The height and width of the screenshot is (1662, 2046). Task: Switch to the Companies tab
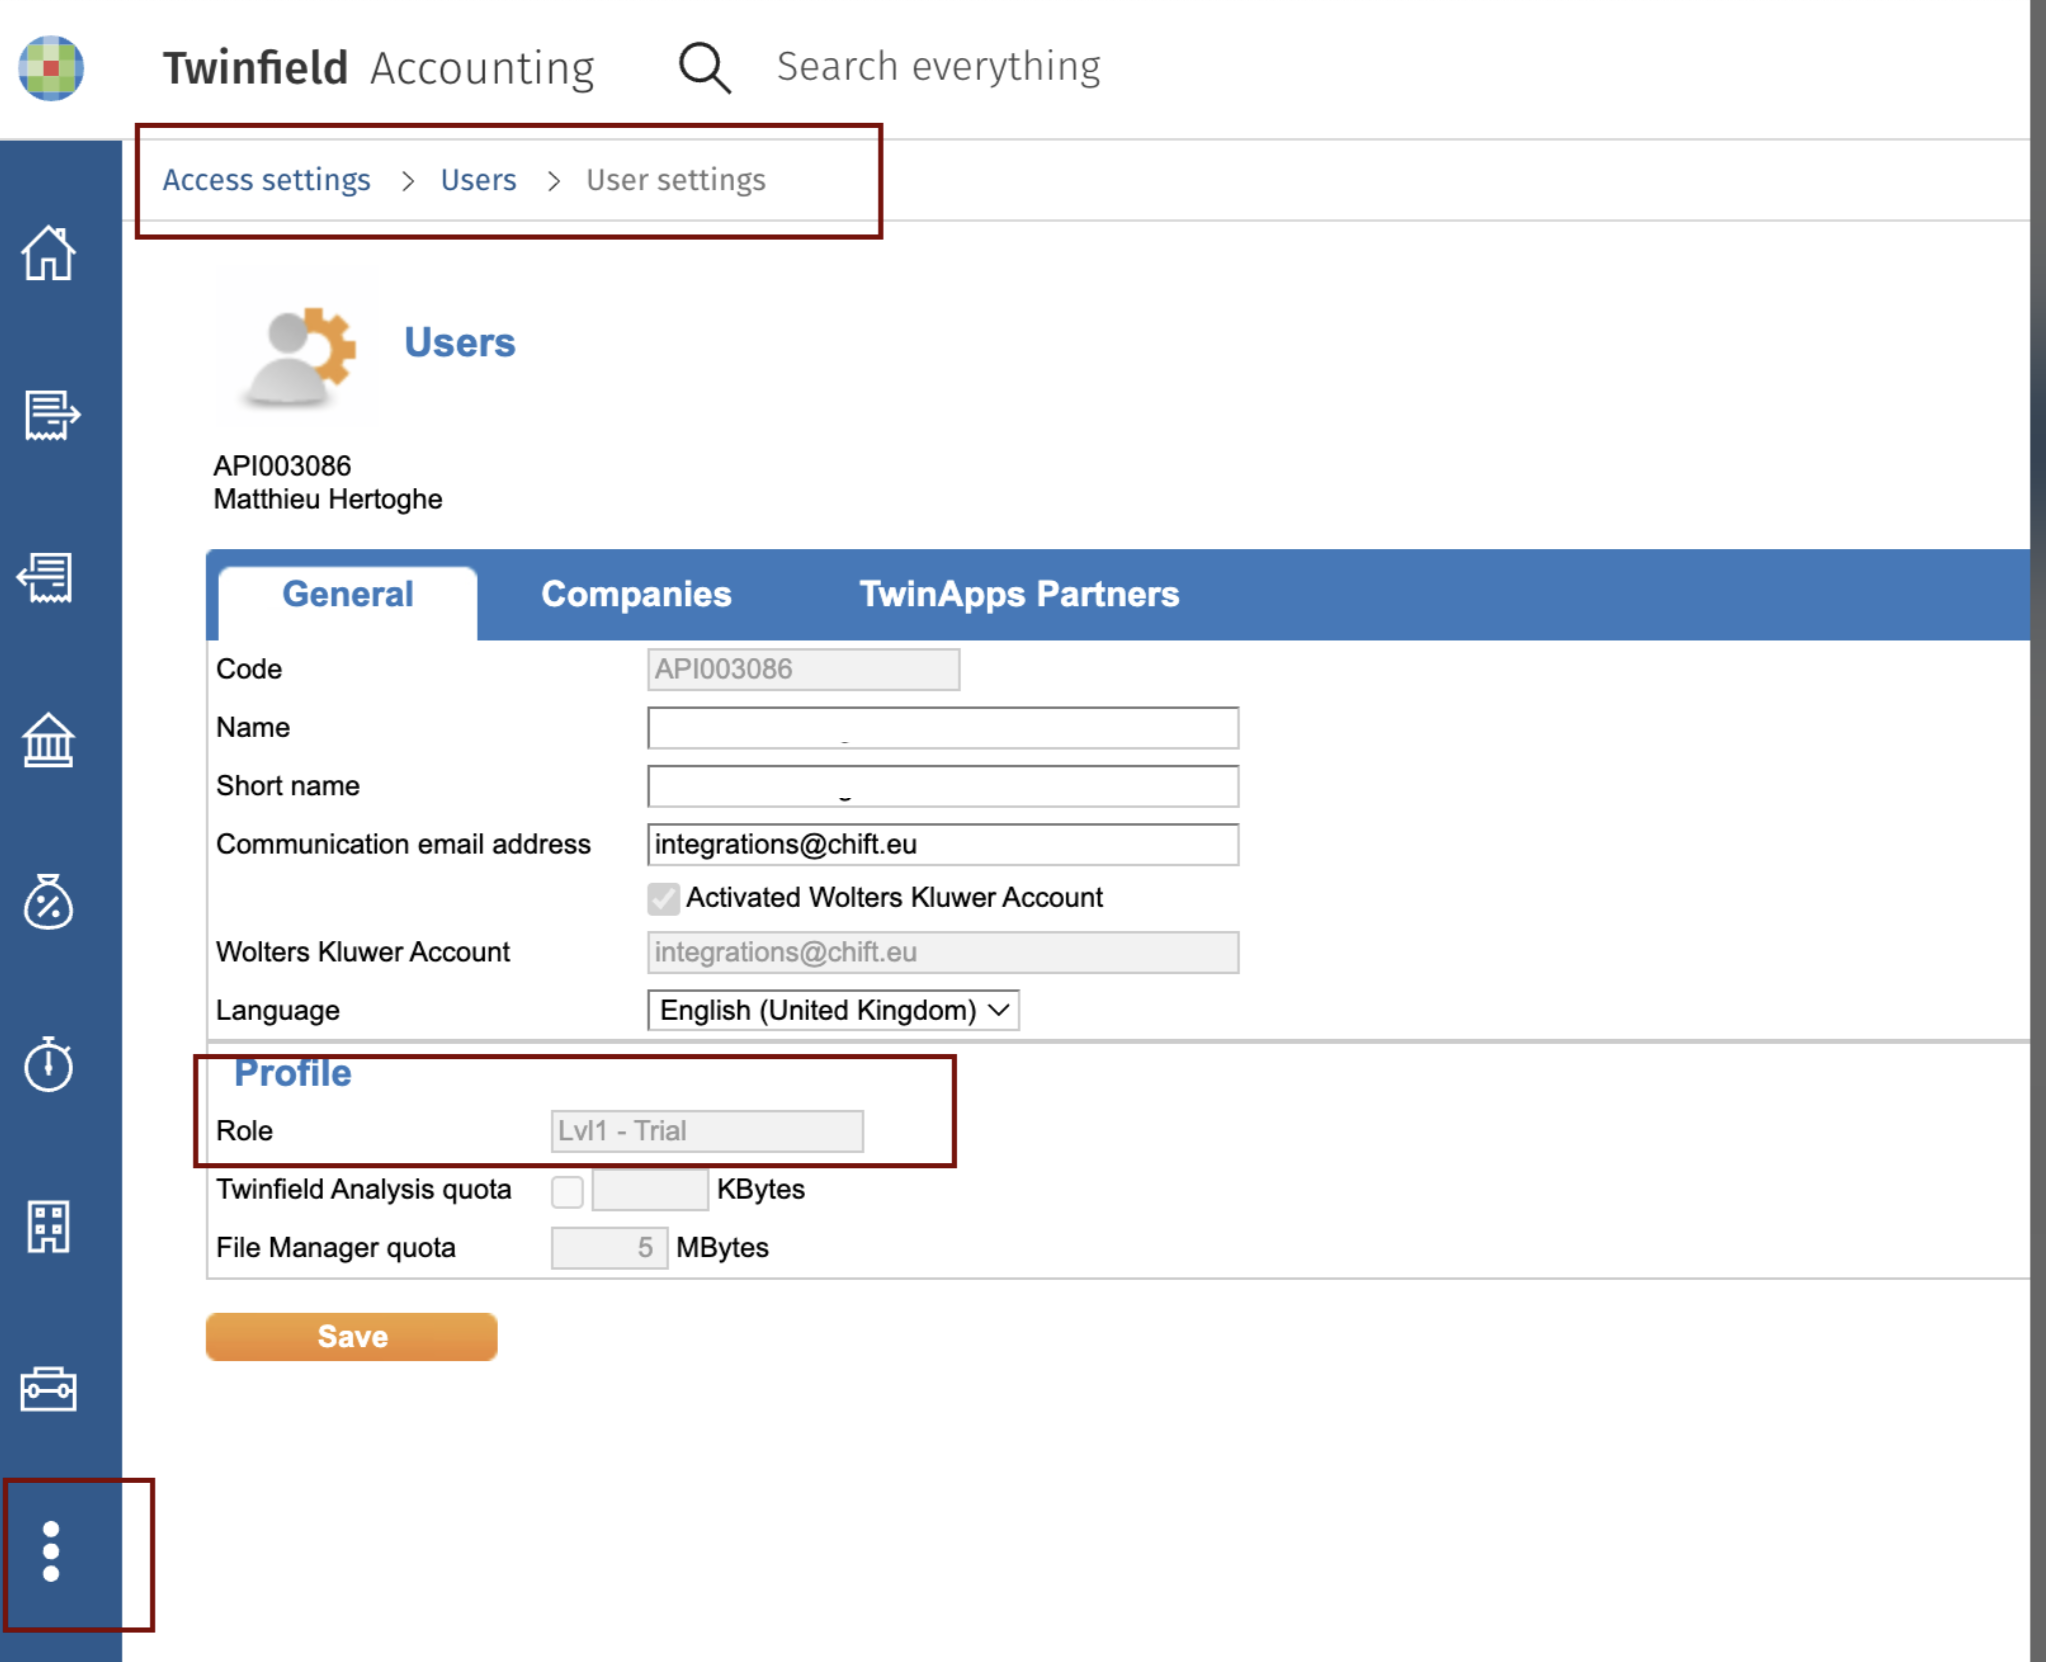click(636, 594)
